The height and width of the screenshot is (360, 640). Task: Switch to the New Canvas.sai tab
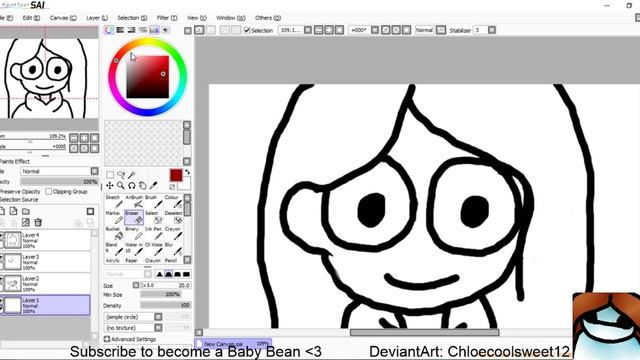tap(233, 344)
